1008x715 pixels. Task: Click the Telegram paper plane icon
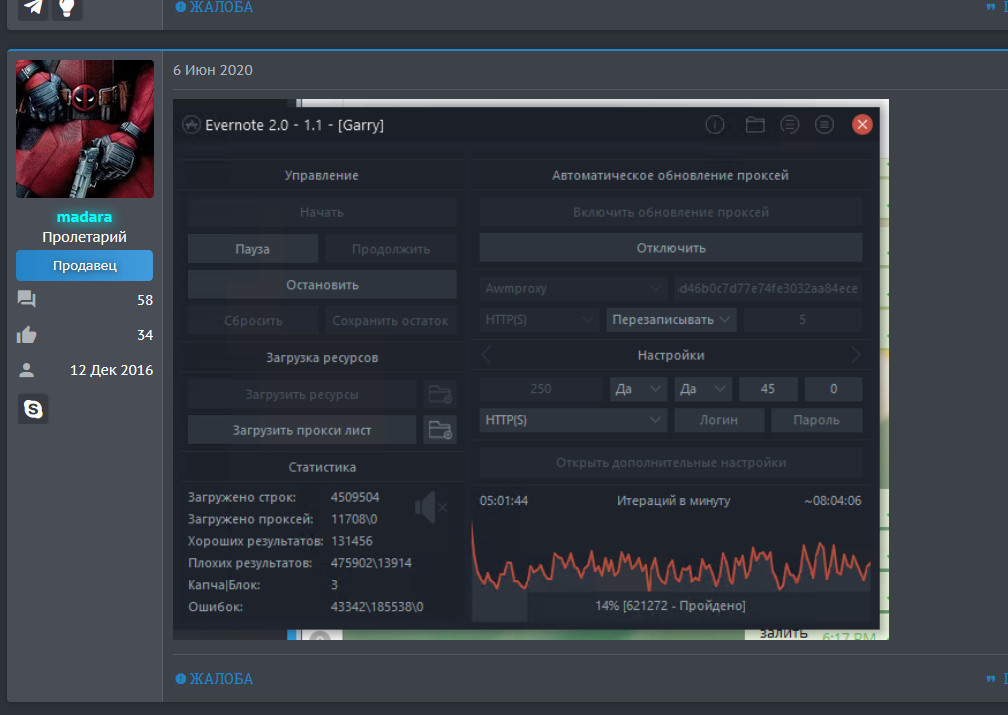(33, 7)
